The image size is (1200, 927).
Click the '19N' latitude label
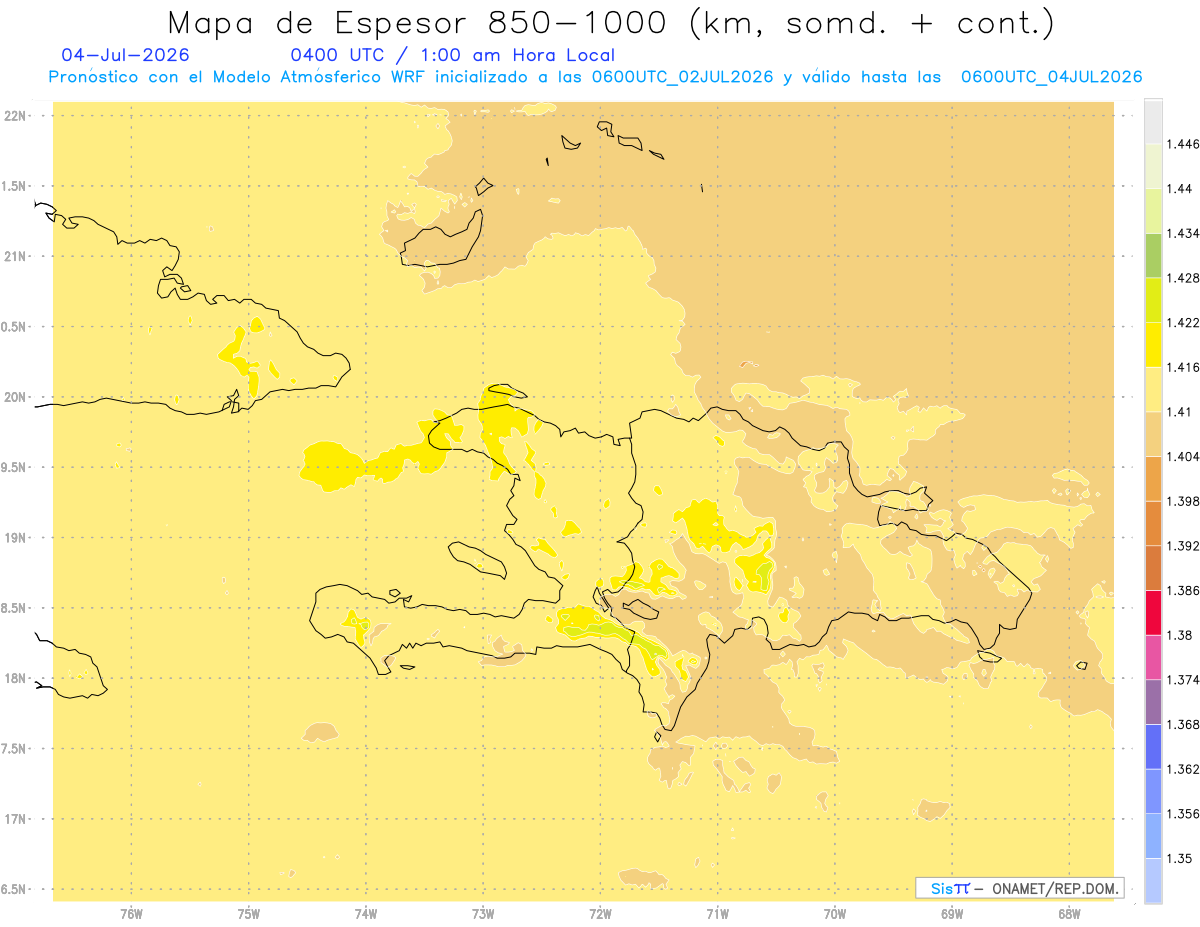pos(15,538)
